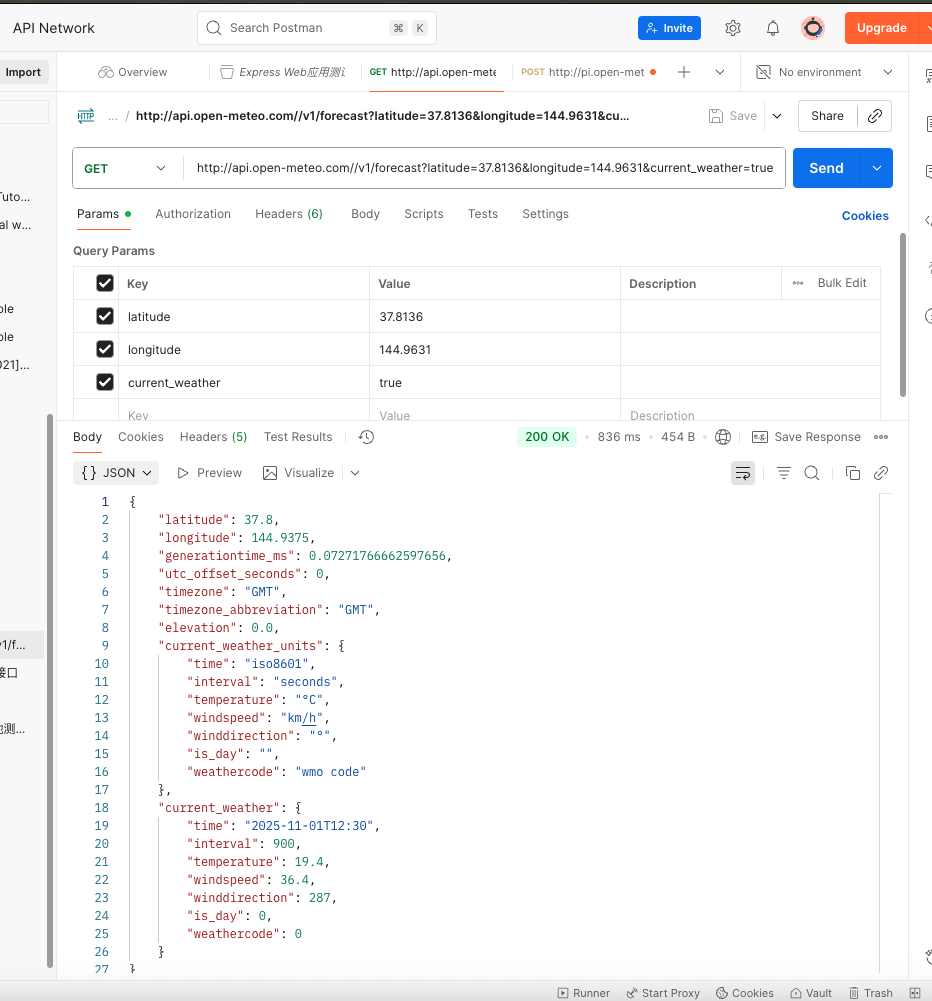Open the Tests tab
Image resolution: width=932 pixels, height=1001 pixels.
click(483, 214)
